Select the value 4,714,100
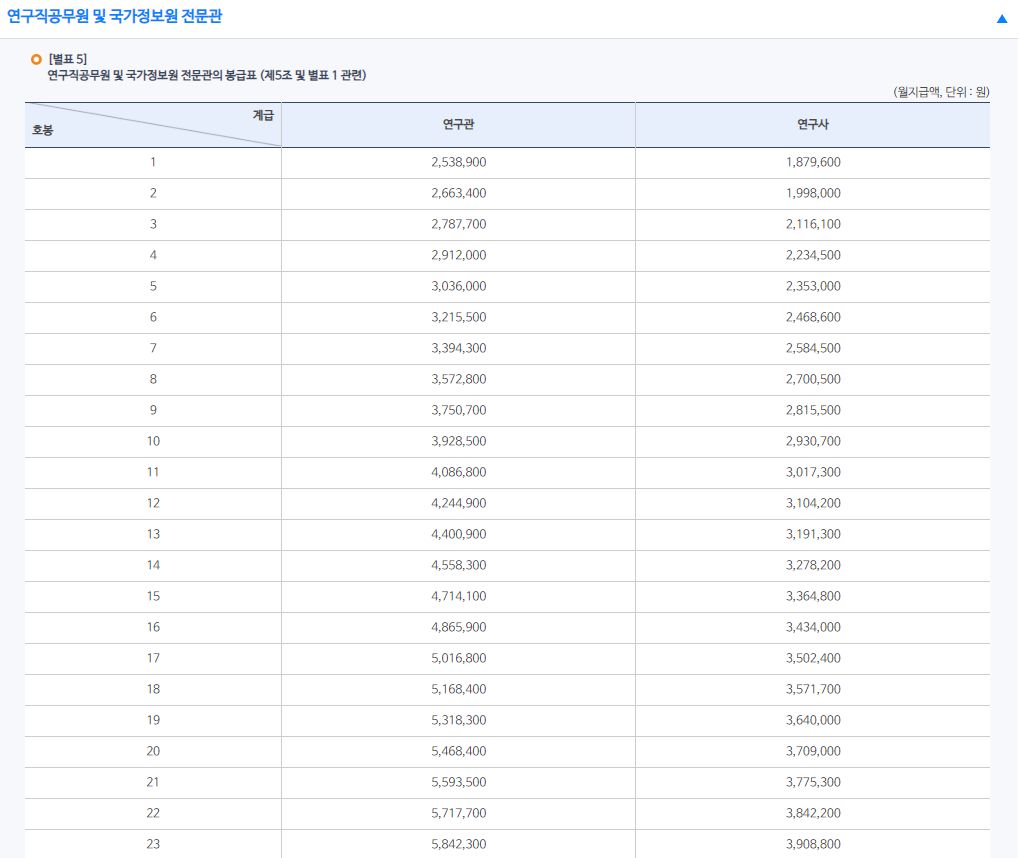This screenshot has height=858, width=1020. pos(459,596)
